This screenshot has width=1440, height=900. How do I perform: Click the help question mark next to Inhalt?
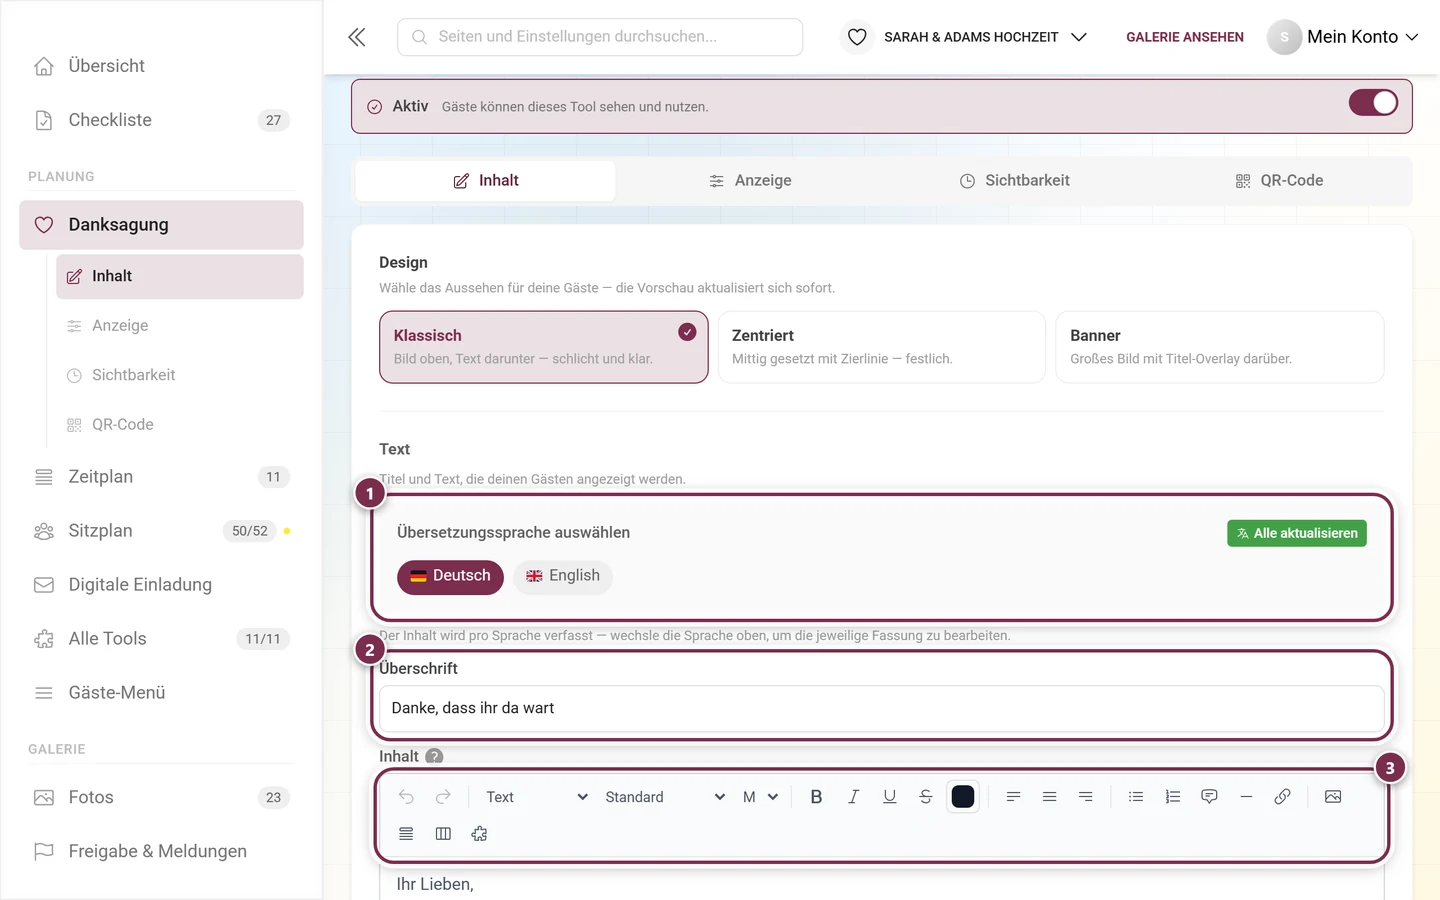[x=434, y=757]
